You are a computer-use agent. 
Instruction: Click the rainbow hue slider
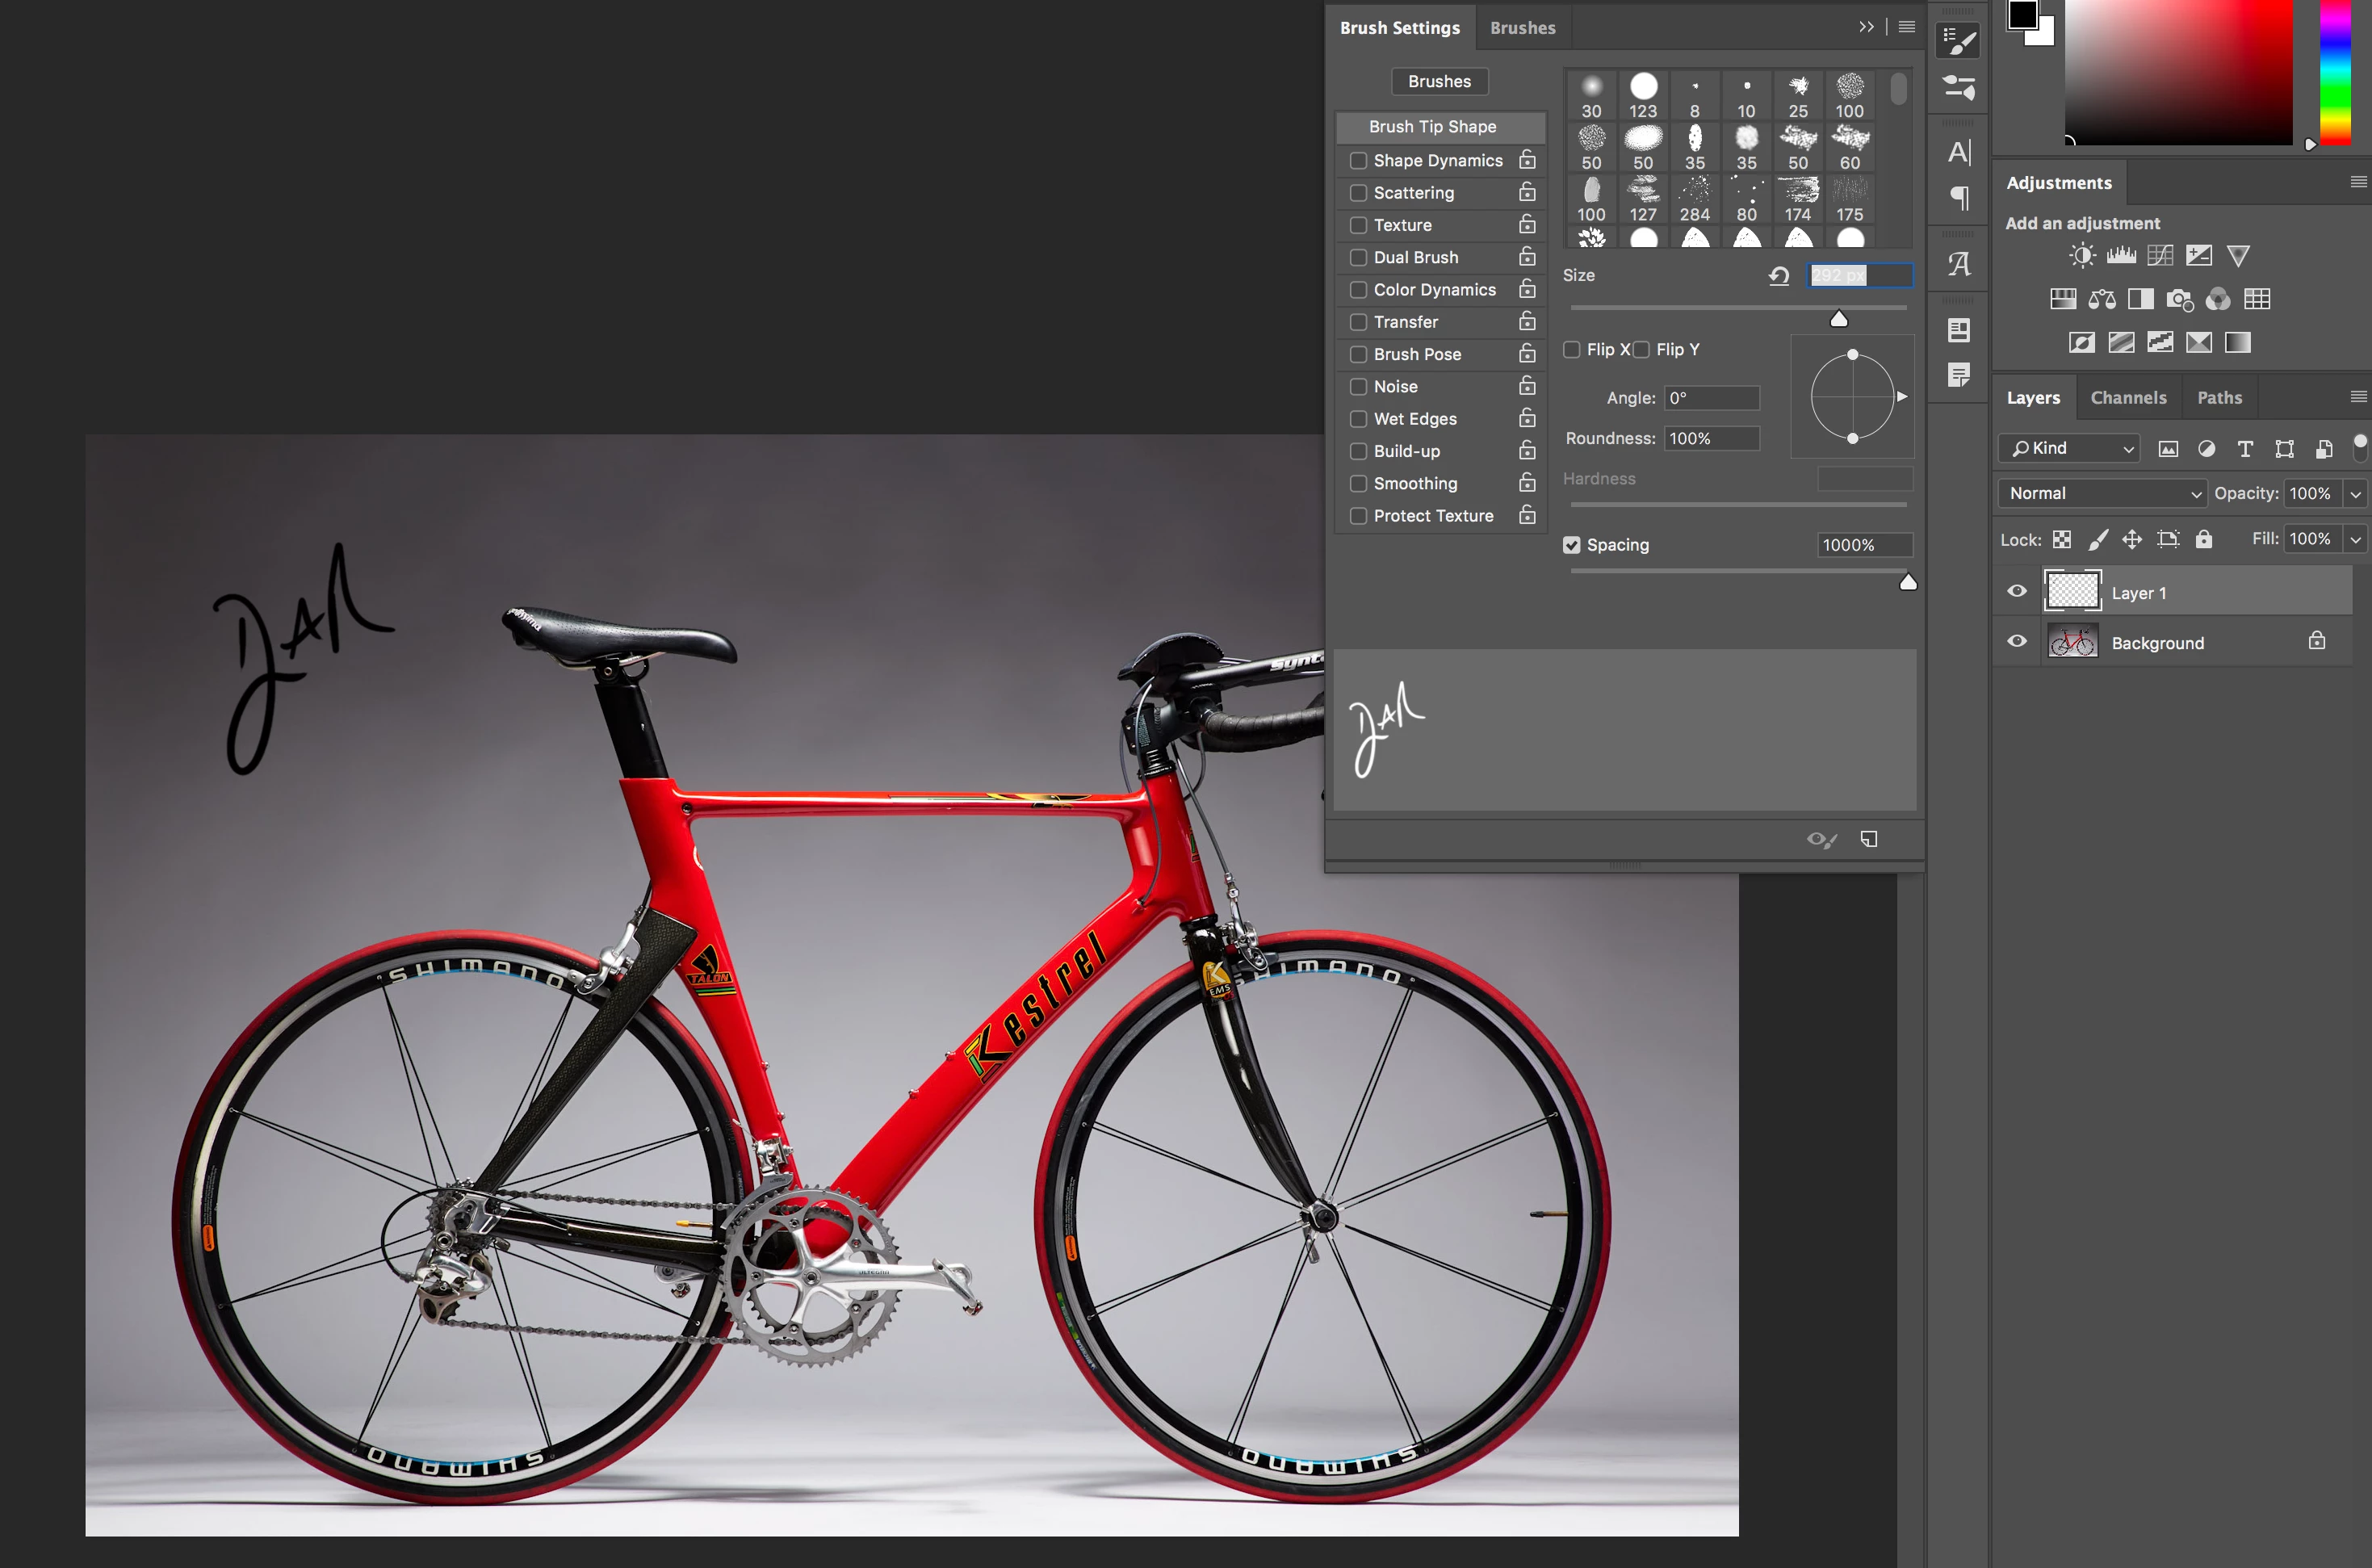click(x=2335, y=70)
